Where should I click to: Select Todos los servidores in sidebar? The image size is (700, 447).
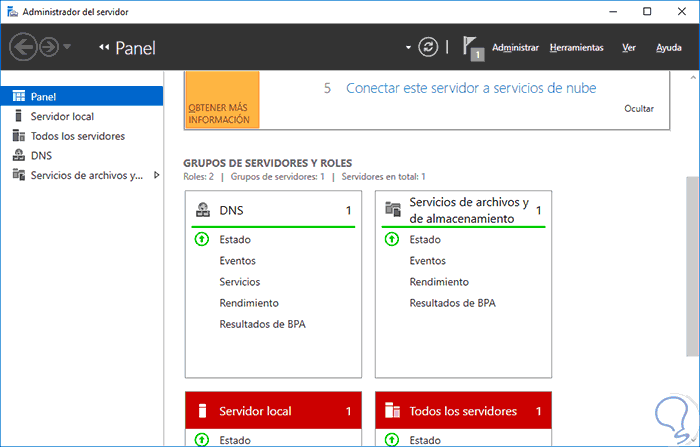point(77,136)
